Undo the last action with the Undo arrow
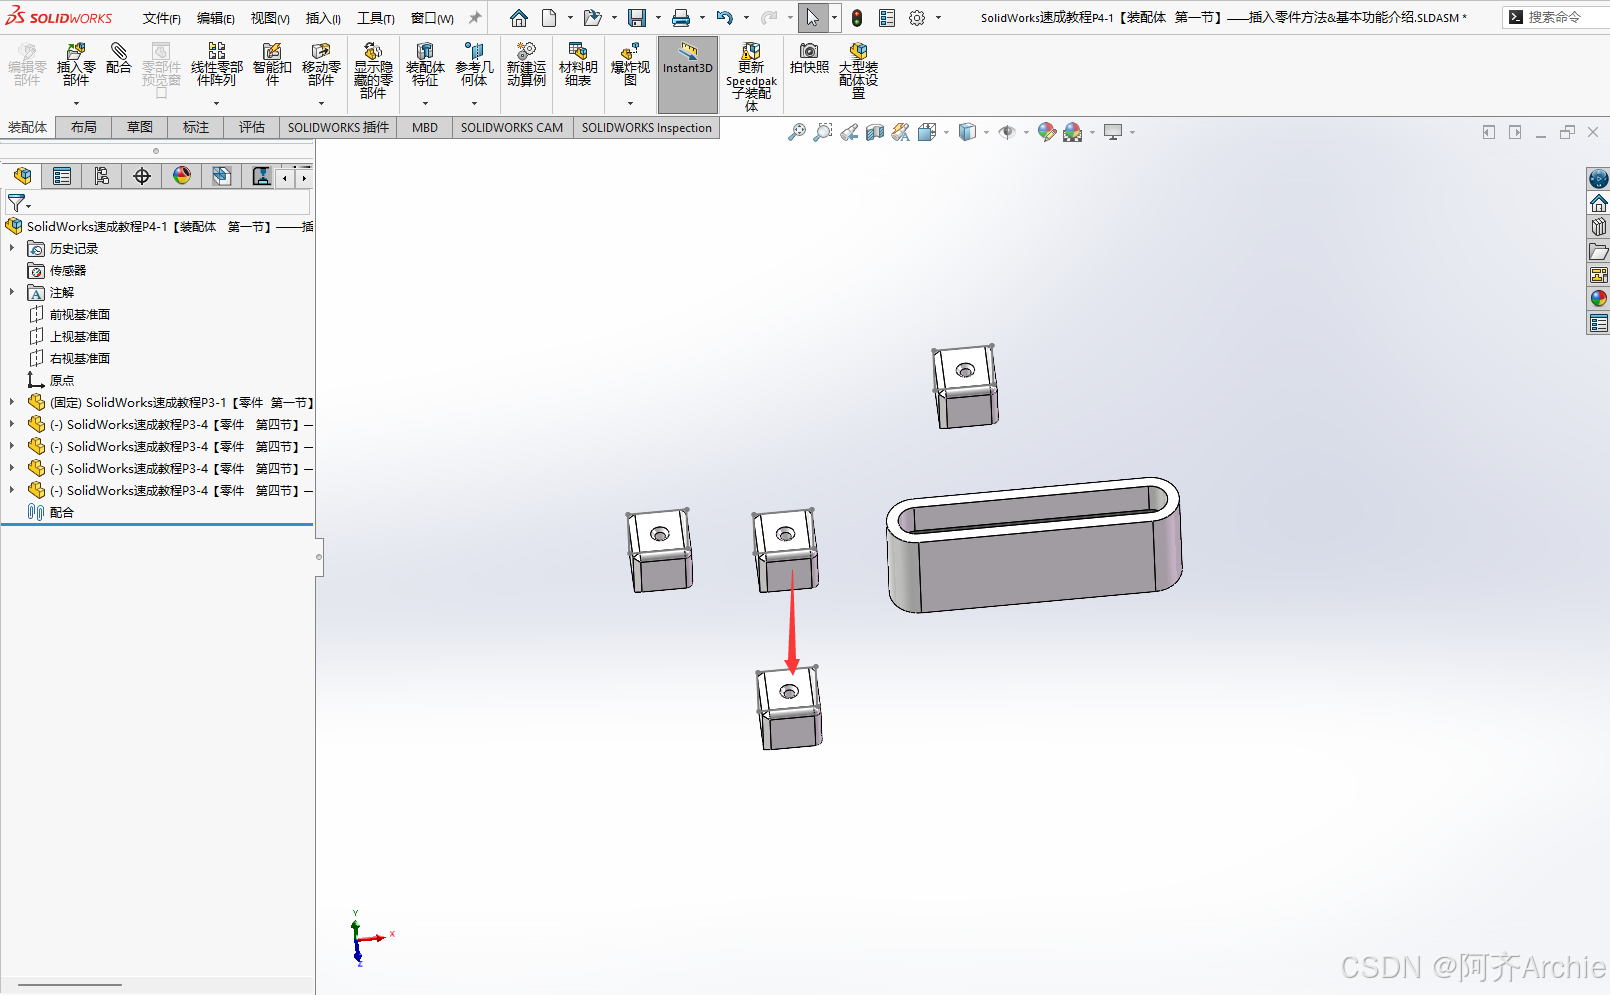Viewport: 1610px width, 995px height. (x=725, y=18)
